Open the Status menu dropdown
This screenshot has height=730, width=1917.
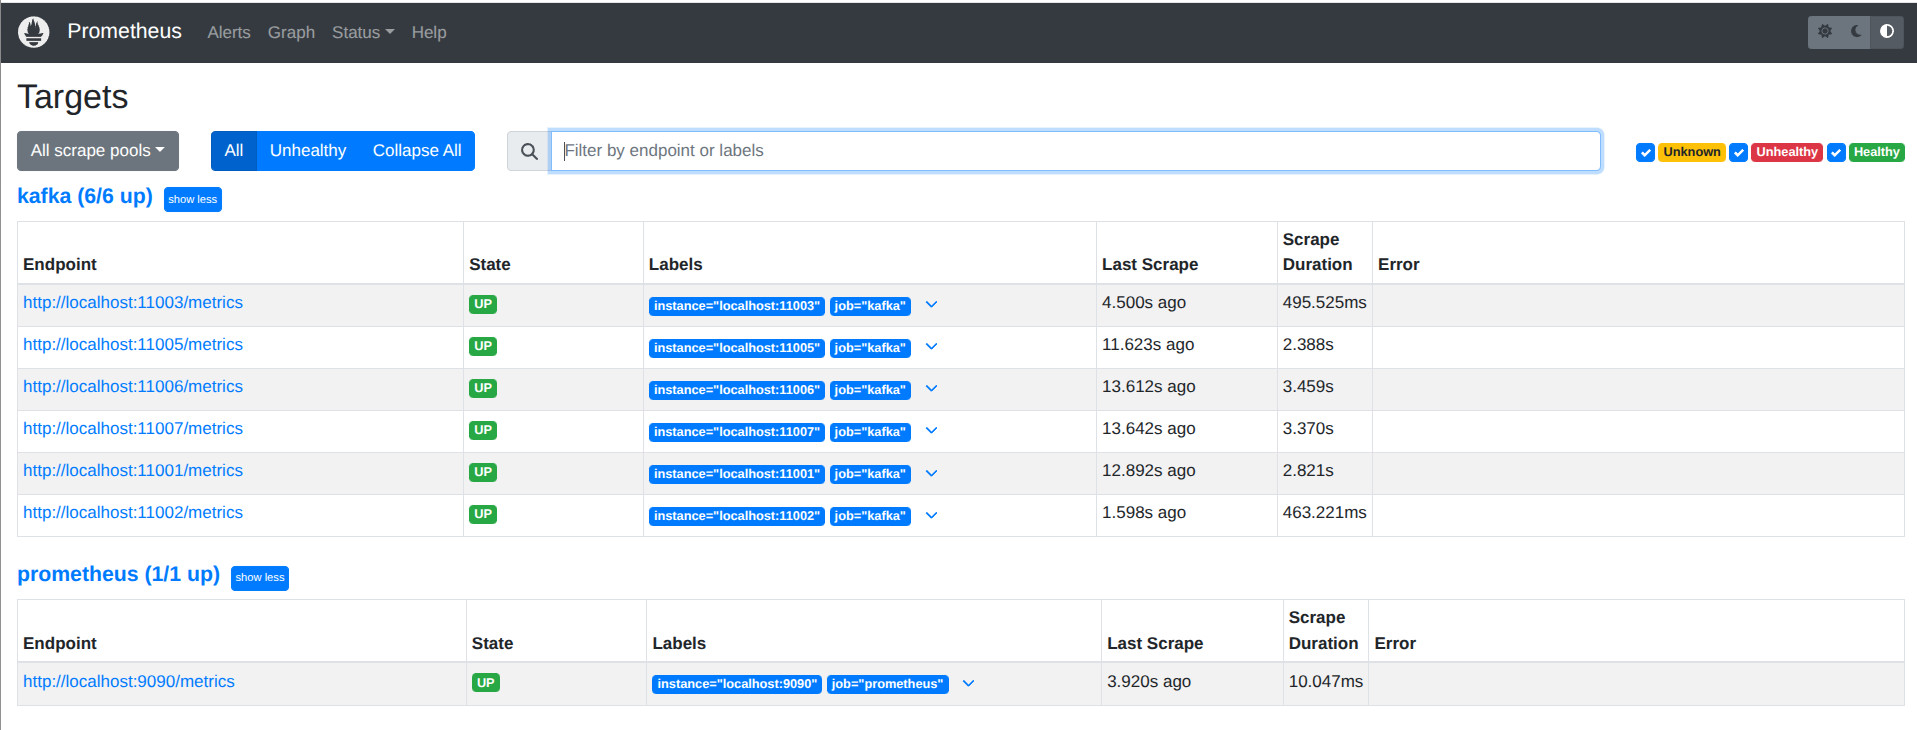[x=363, y=32]
